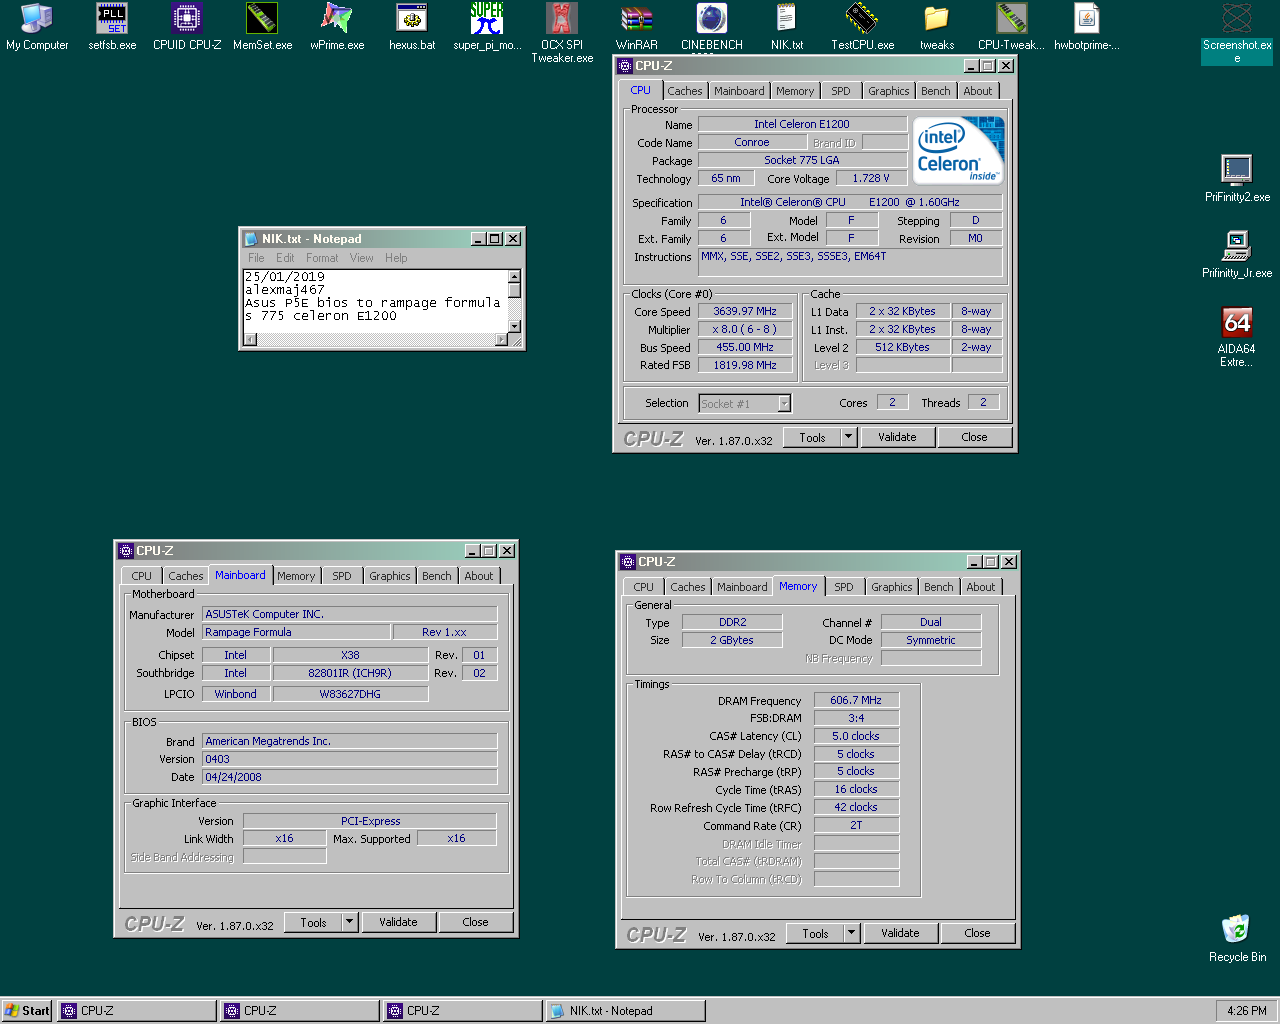Screen dimensions: 1280x1024
Task: Launch PiFinity2.exe desktop icon
Action: pyautogui.click(x=1237, y=179)
